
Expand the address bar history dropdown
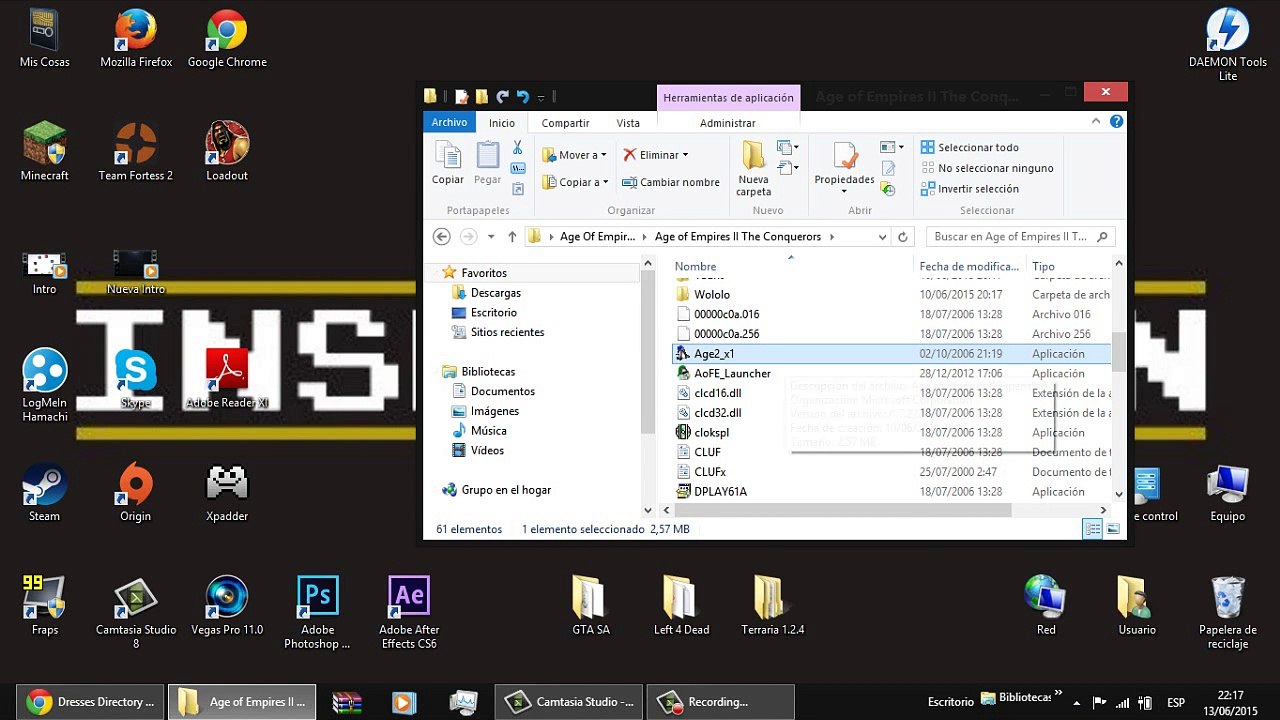882,237
